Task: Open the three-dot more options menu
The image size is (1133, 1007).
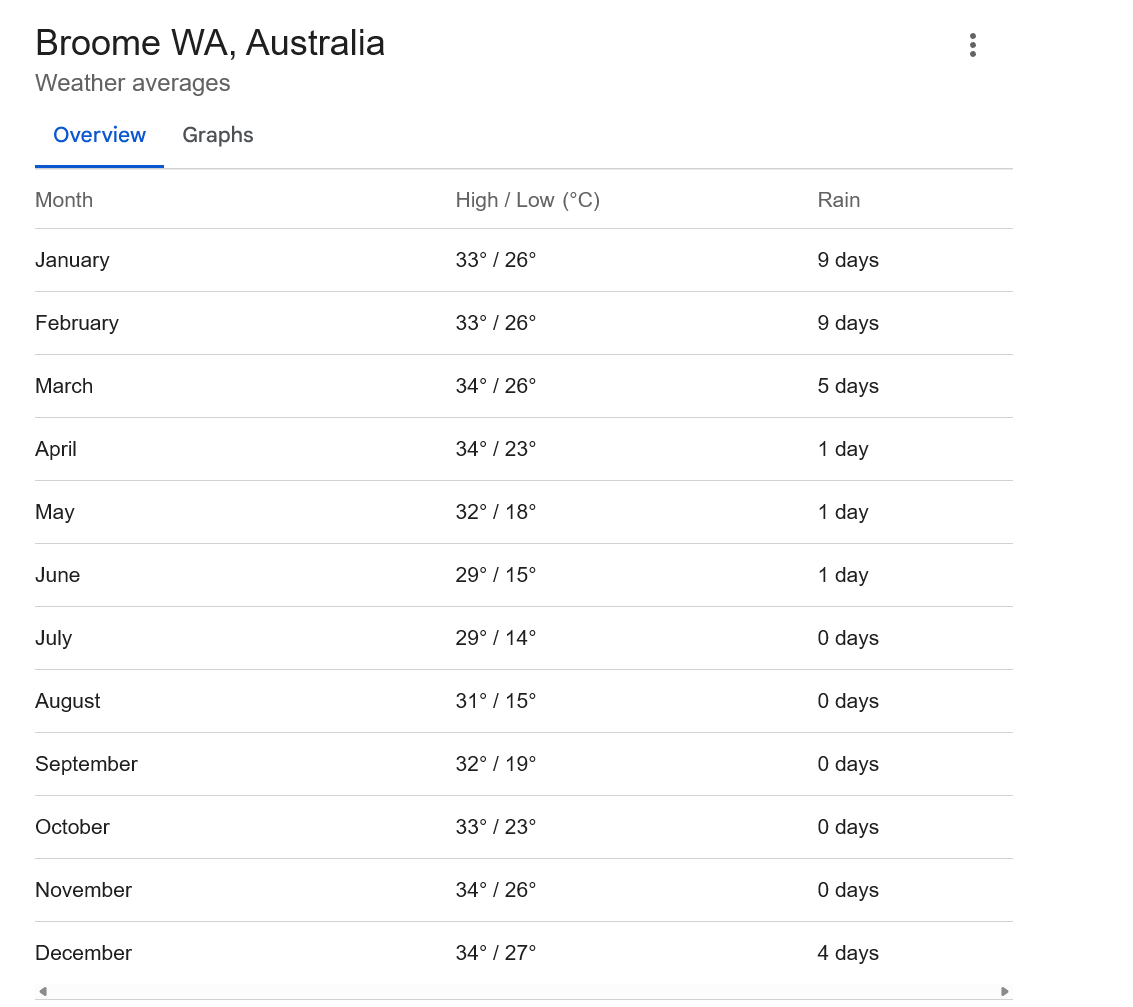Action: 973,45
